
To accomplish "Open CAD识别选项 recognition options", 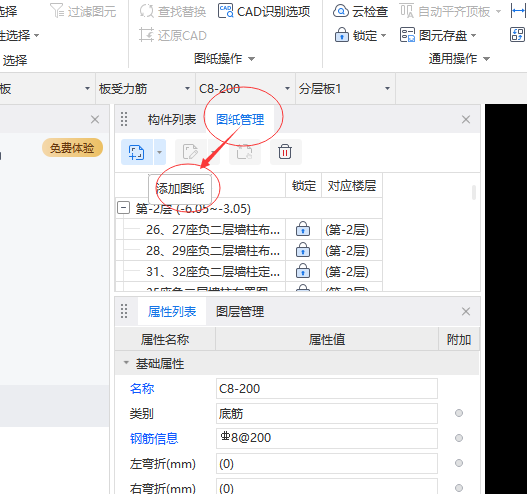I will click(x=264, y=12).
